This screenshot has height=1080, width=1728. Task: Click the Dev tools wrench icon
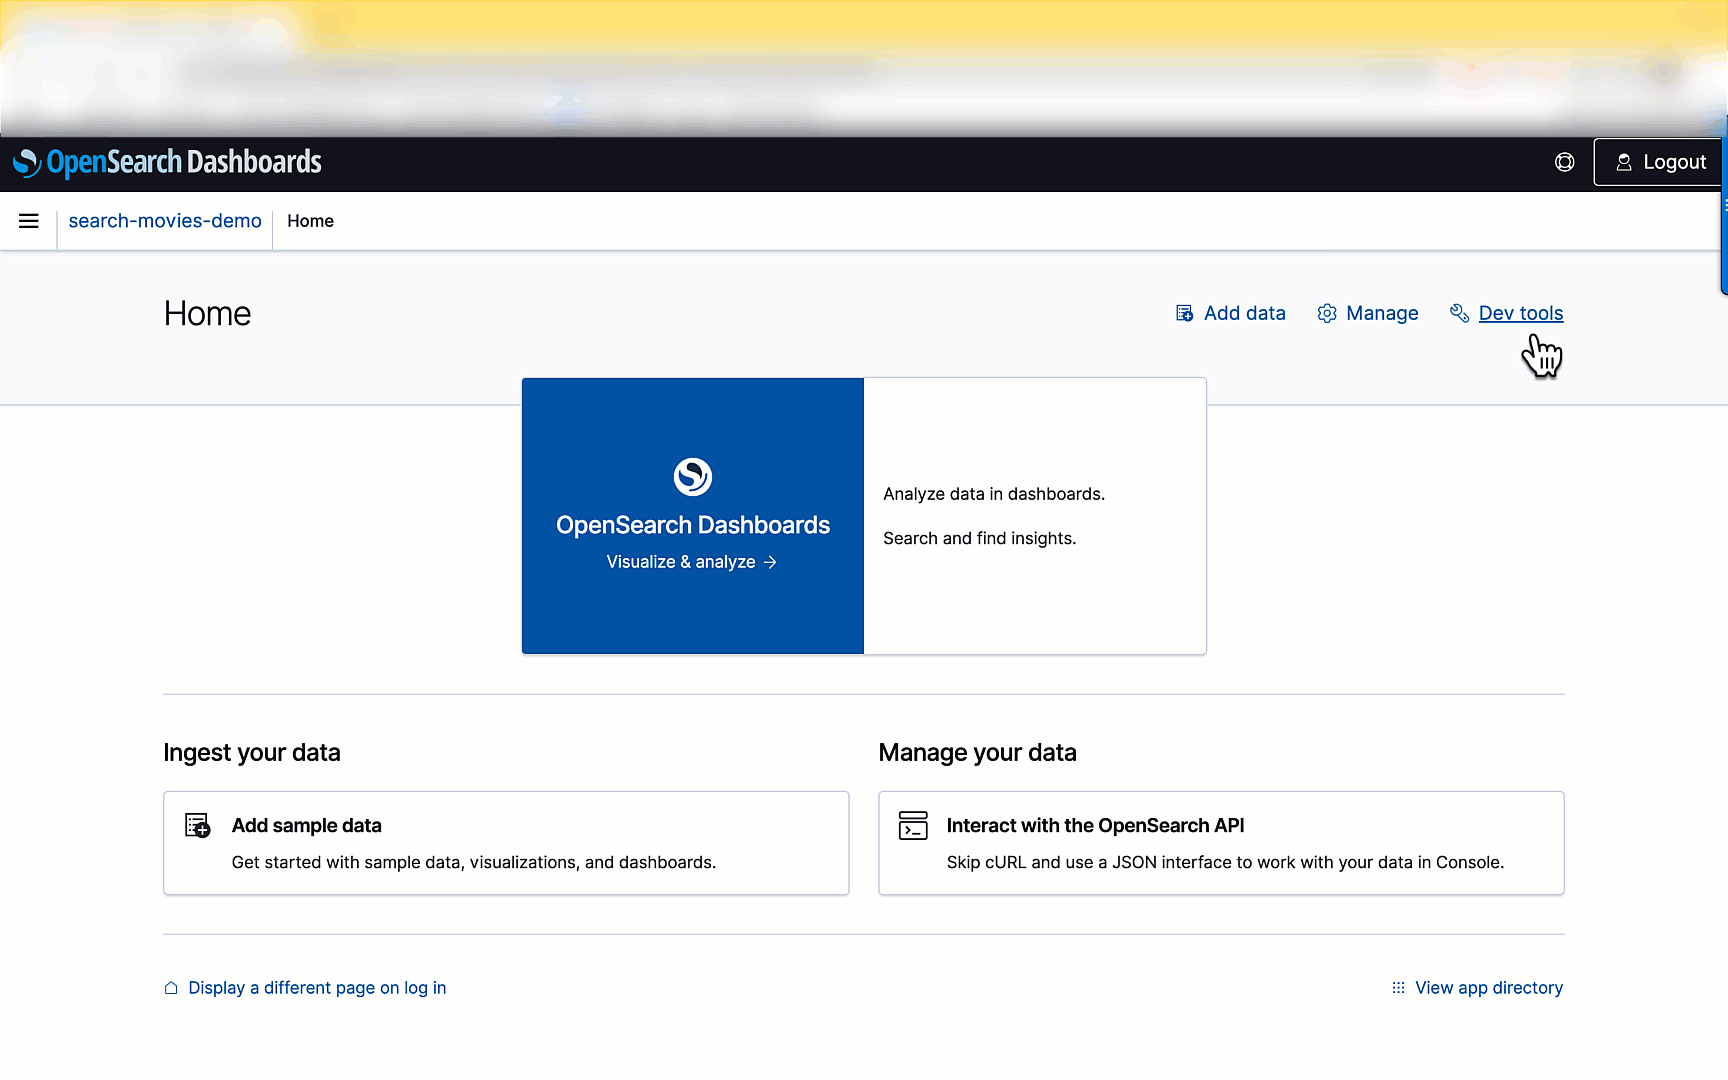tap(1460, 313)
